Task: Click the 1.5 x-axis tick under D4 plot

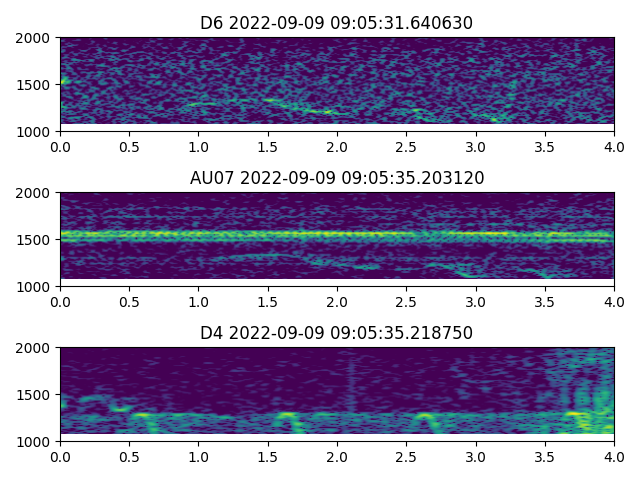Action: (268, 456)
